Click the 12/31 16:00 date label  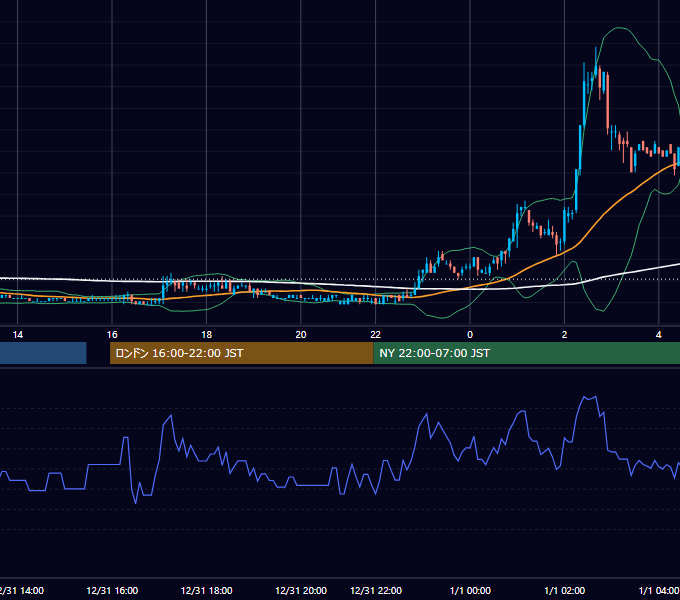pyautogui.click(x=112, y=590)
